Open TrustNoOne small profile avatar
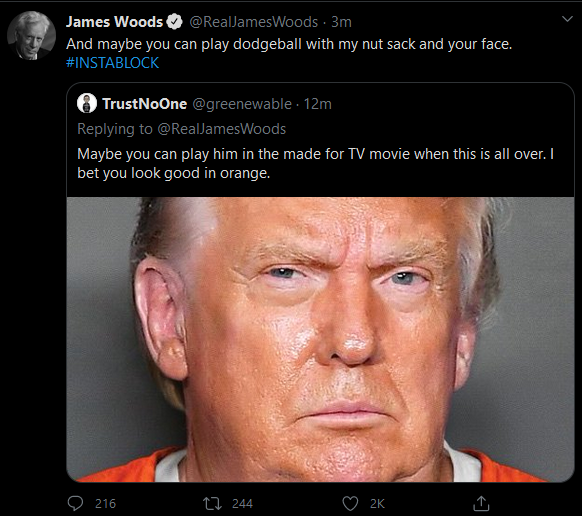 (87, 103)
